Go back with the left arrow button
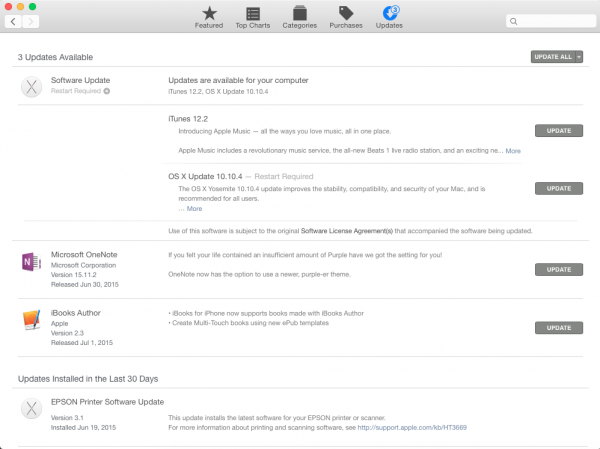This screenshot has height=449, width=600. tap(13, 21)
